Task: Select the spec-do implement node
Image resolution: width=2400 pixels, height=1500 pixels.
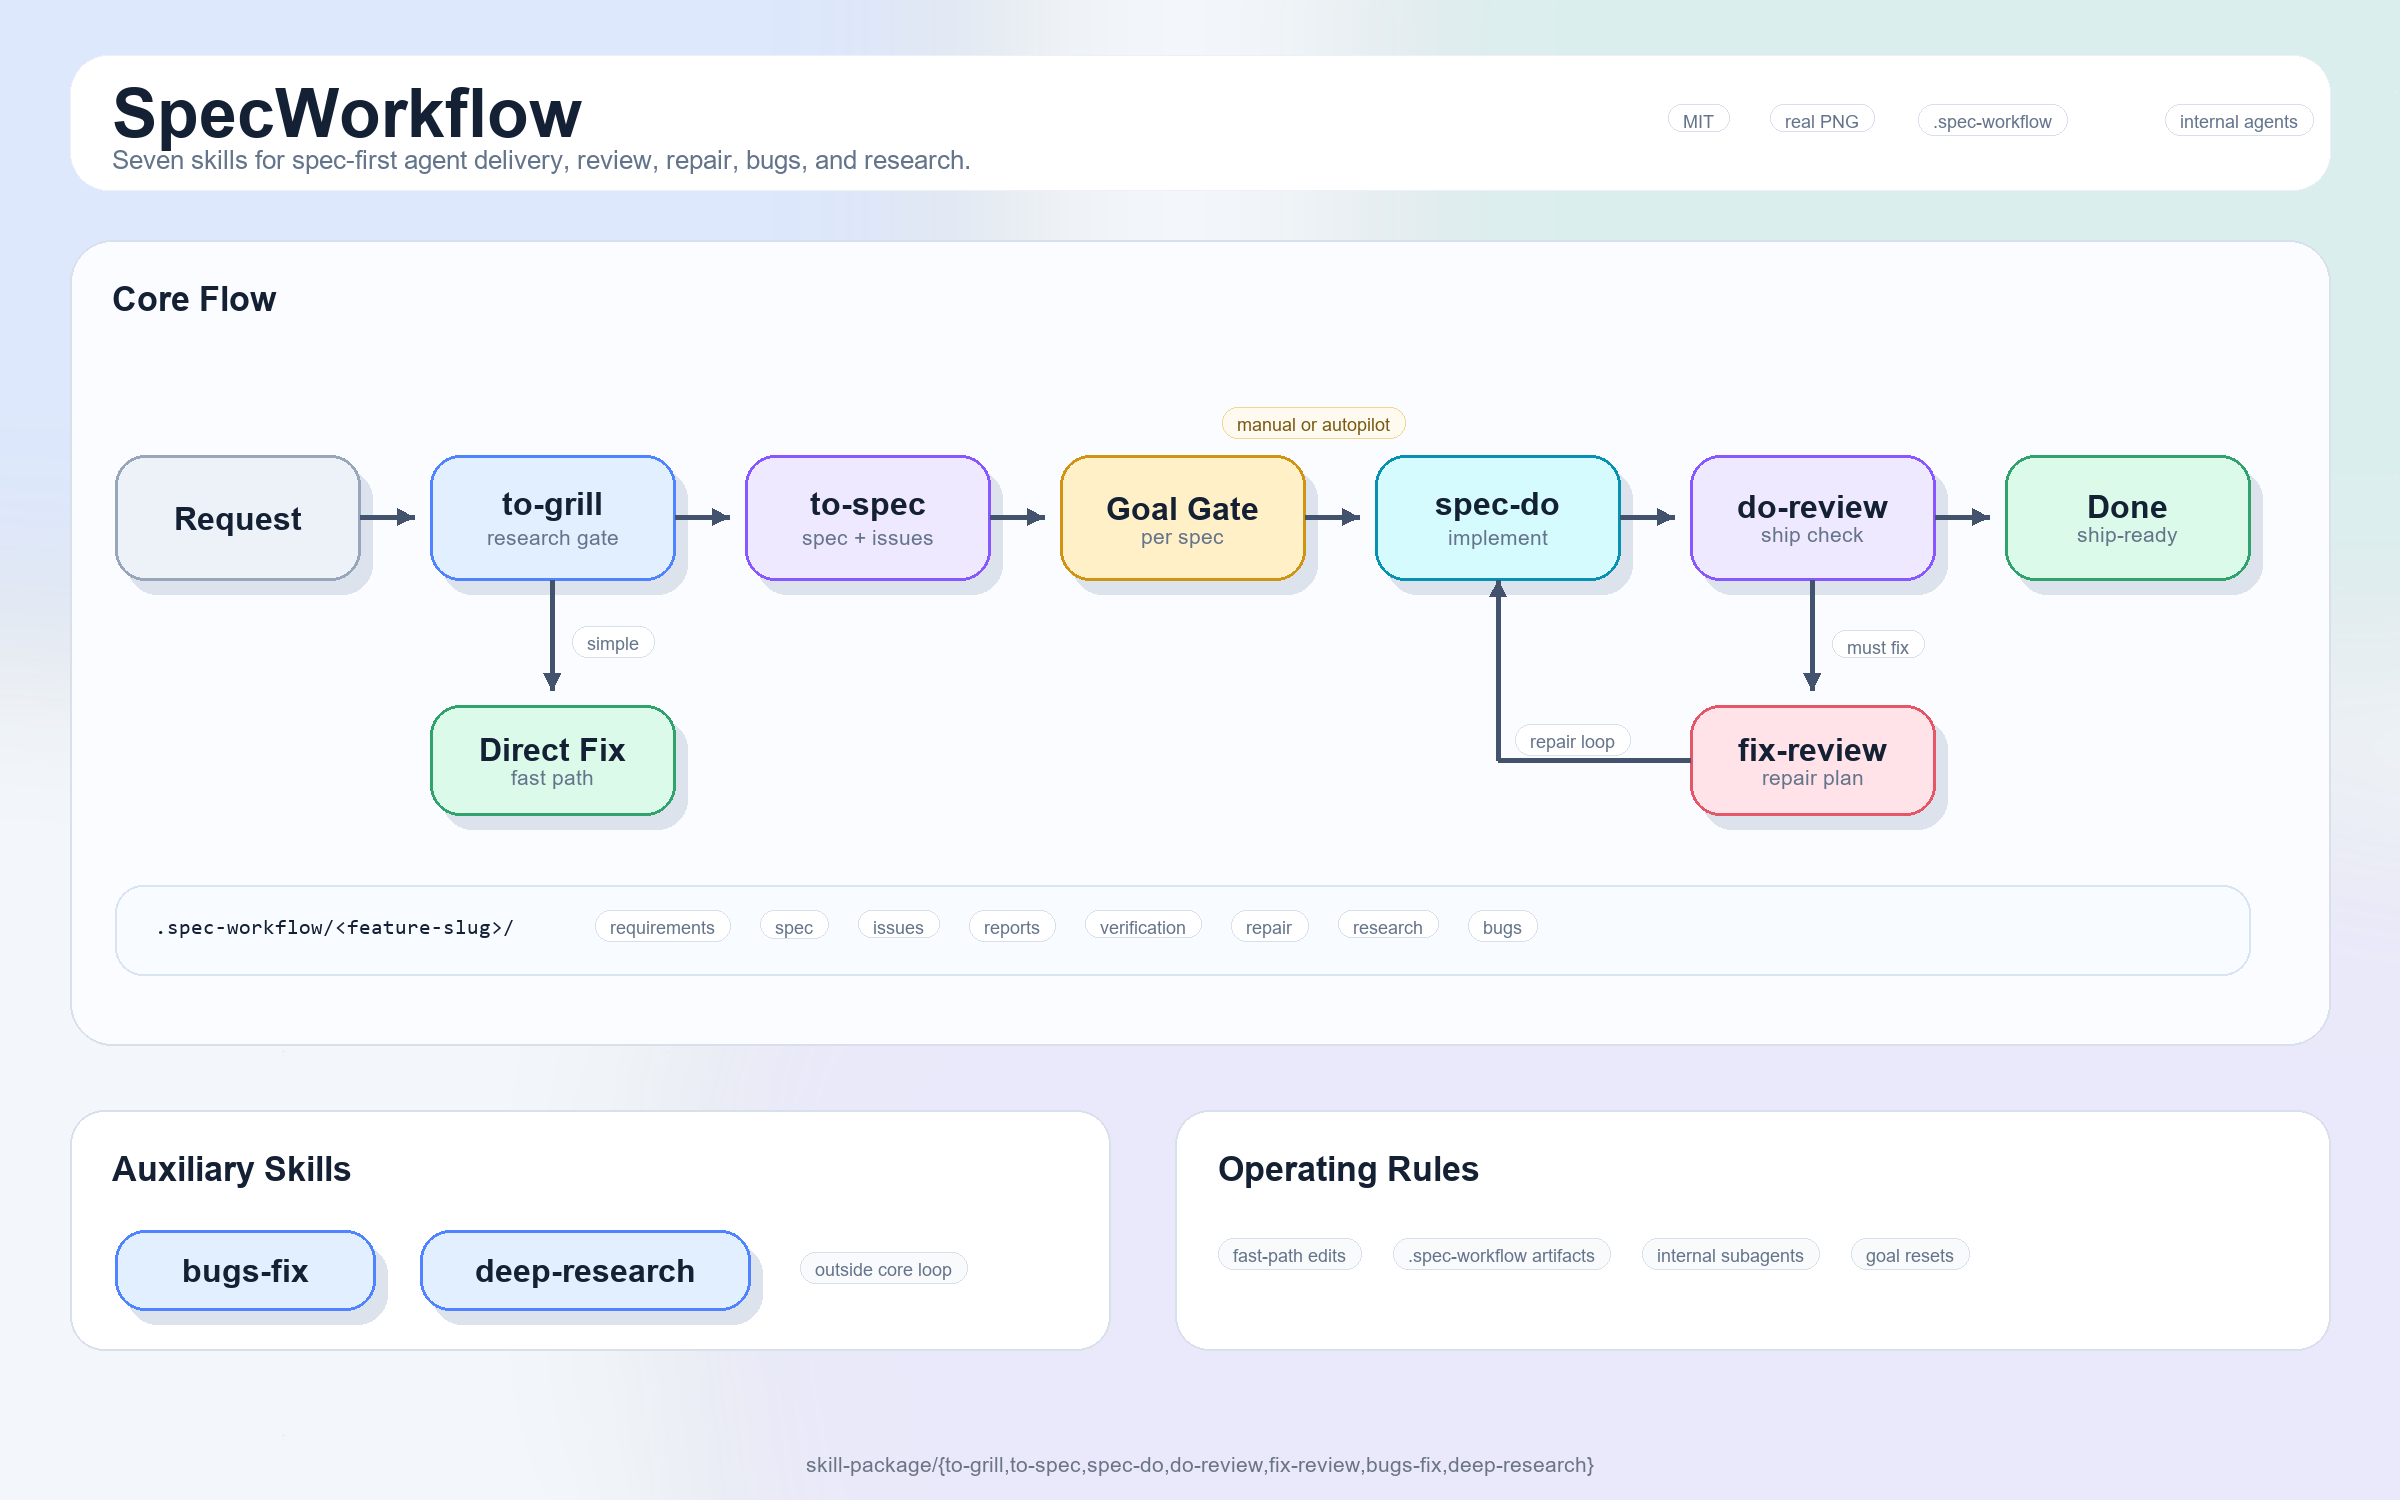Action: click(1498, 518)
